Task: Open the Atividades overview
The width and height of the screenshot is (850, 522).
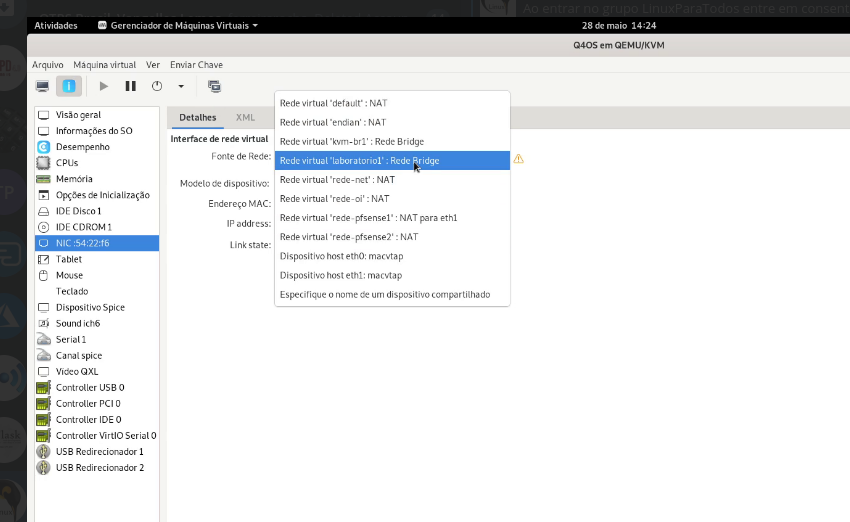Action: coord(56,25)
